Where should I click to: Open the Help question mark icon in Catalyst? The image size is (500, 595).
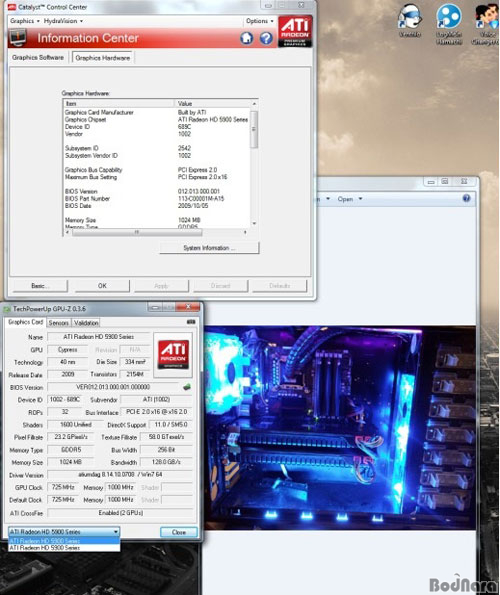pos(266,38)
